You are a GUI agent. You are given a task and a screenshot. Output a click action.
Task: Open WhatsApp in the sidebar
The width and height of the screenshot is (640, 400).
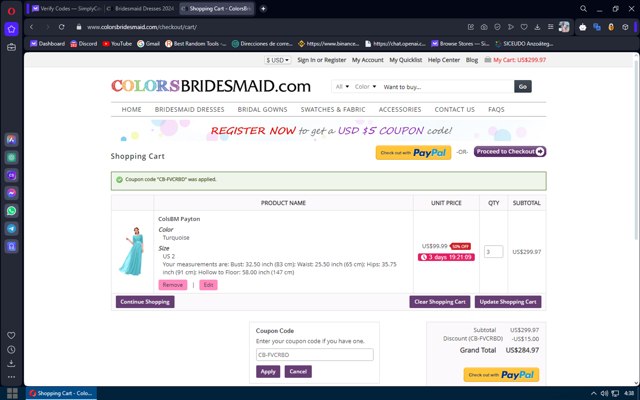(x=11, y=211)
